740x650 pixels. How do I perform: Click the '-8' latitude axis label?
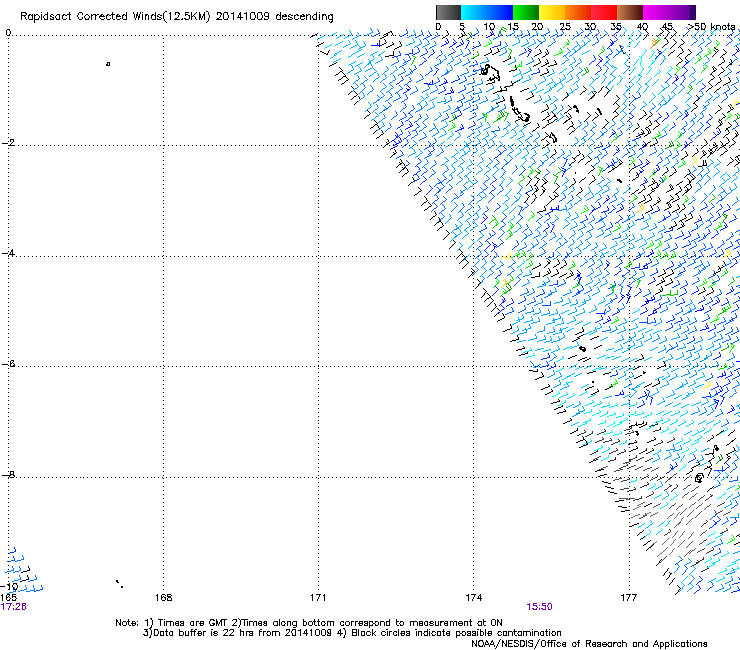8,474
